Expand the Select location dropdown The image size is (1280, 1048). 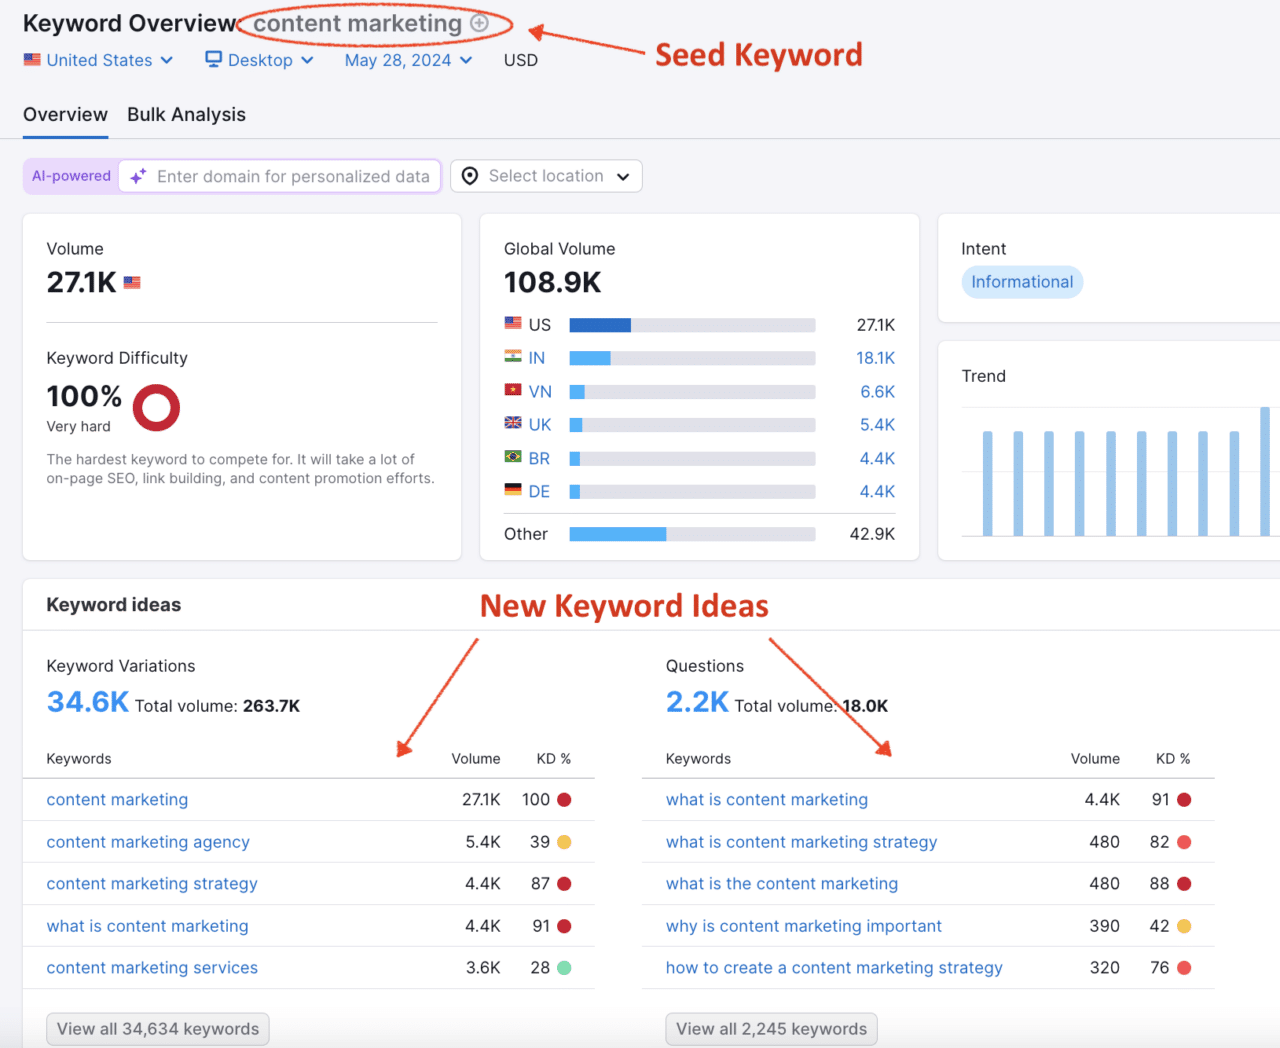pyautogui.click(x=546, y=176)
